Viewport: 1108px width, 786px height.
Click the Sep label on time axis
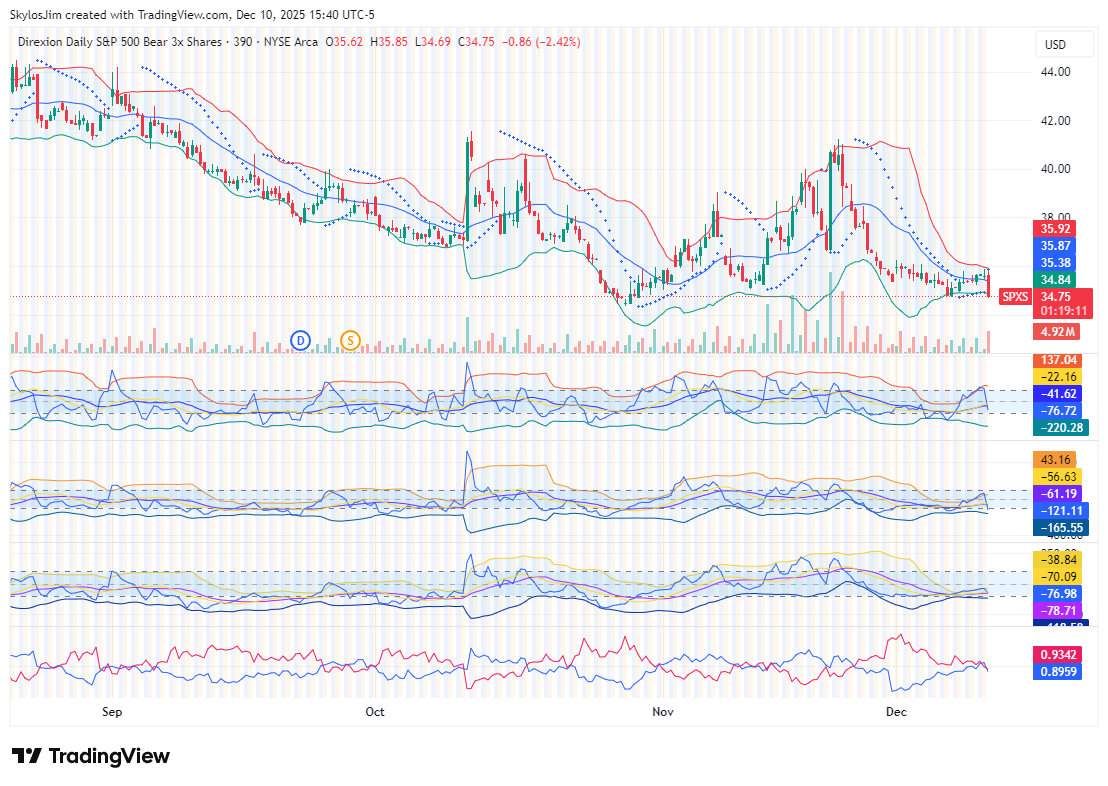click(x=112, y=712)
